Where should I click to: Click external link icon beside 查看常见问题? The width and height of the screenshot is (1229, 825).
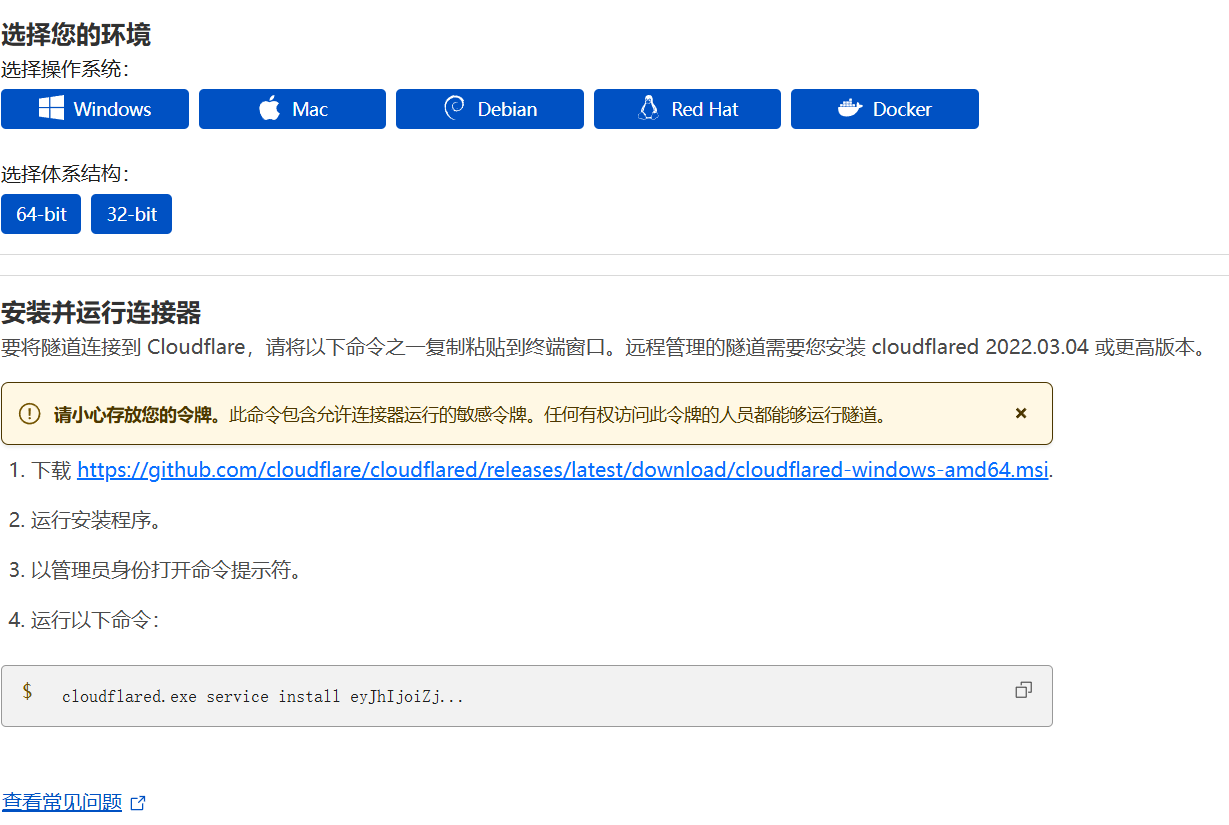pos(138,803)
